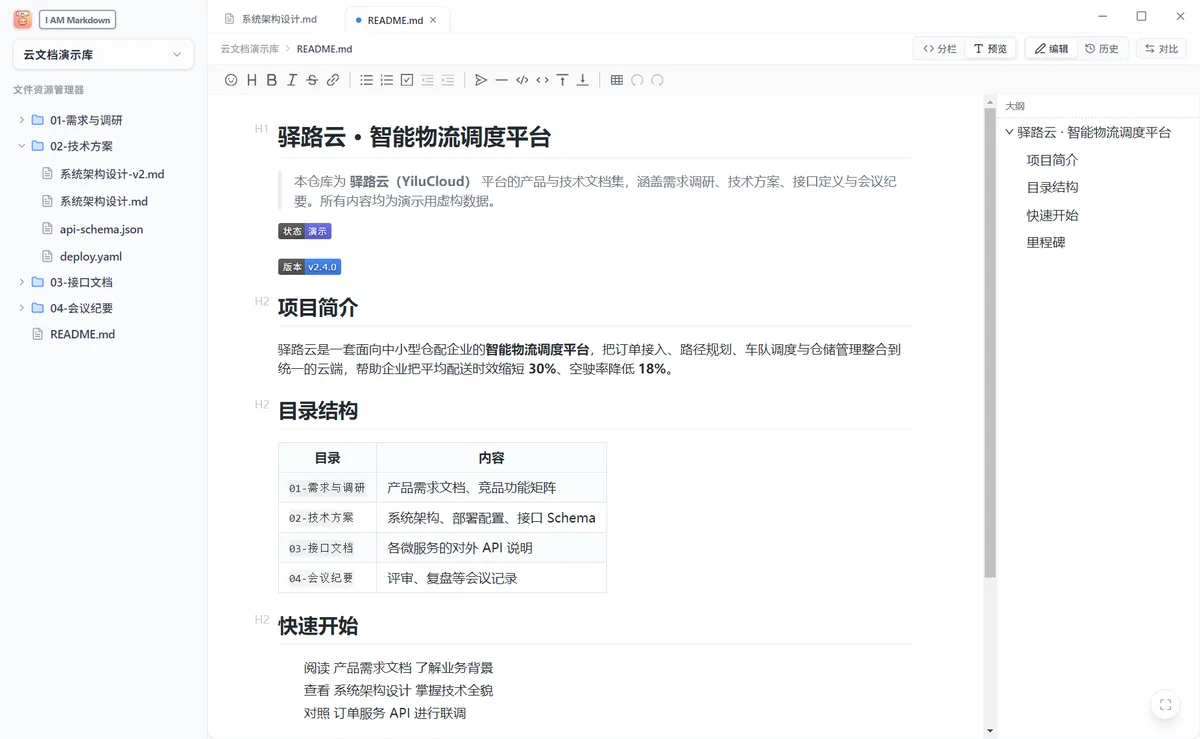Switch to 分栏 split view
Image resolution: width=1200 pixels, height=739 pixels.
tap(940, 48)
